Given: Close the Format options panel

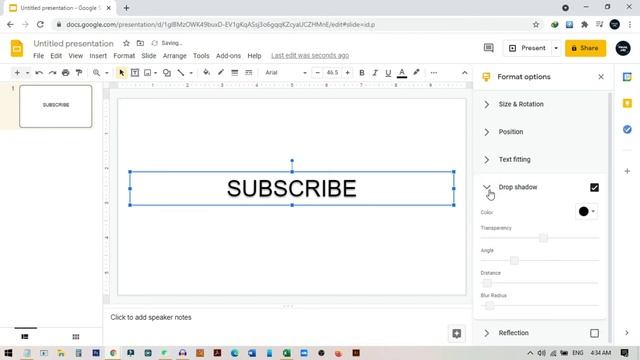Looking at the screenshot, I should tap(601, 77).
